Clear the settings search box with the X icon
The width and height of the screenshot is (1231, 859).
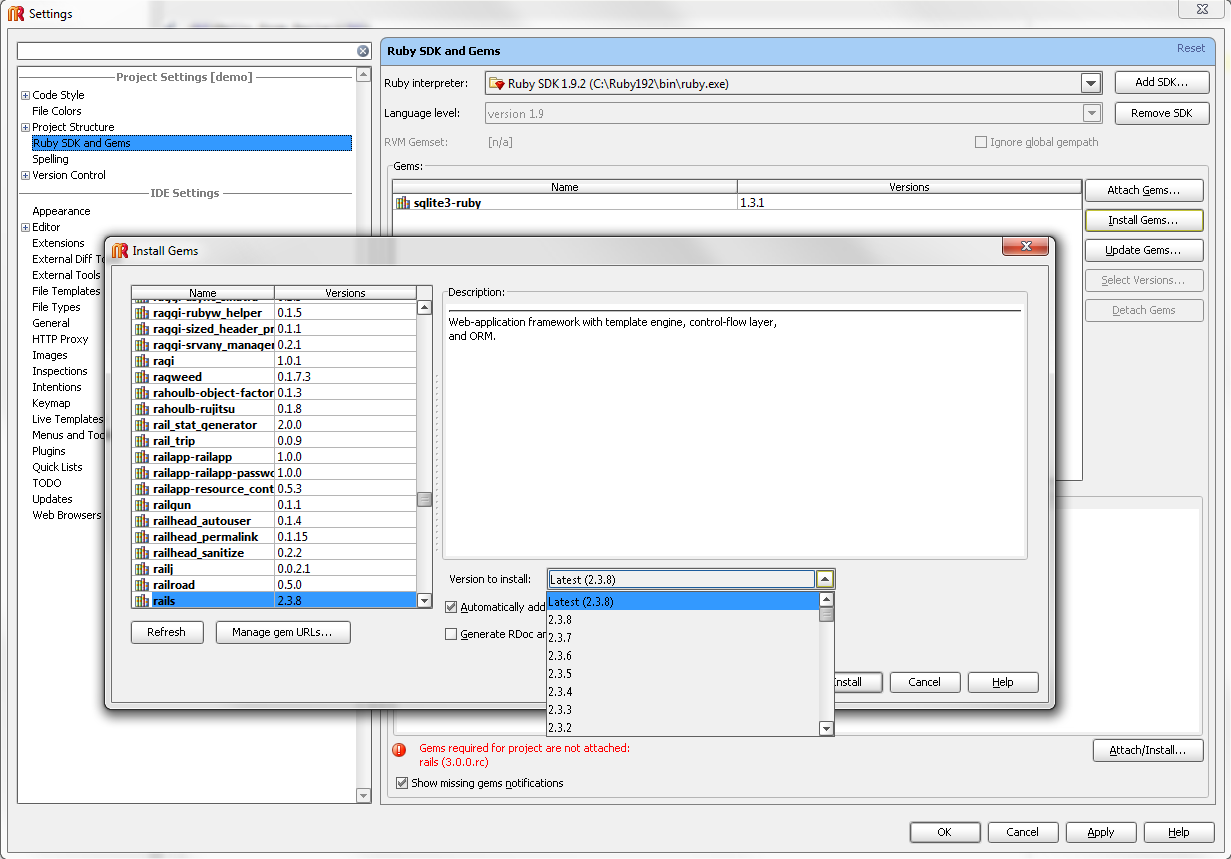pyautogui.click(x=363, y=51)
